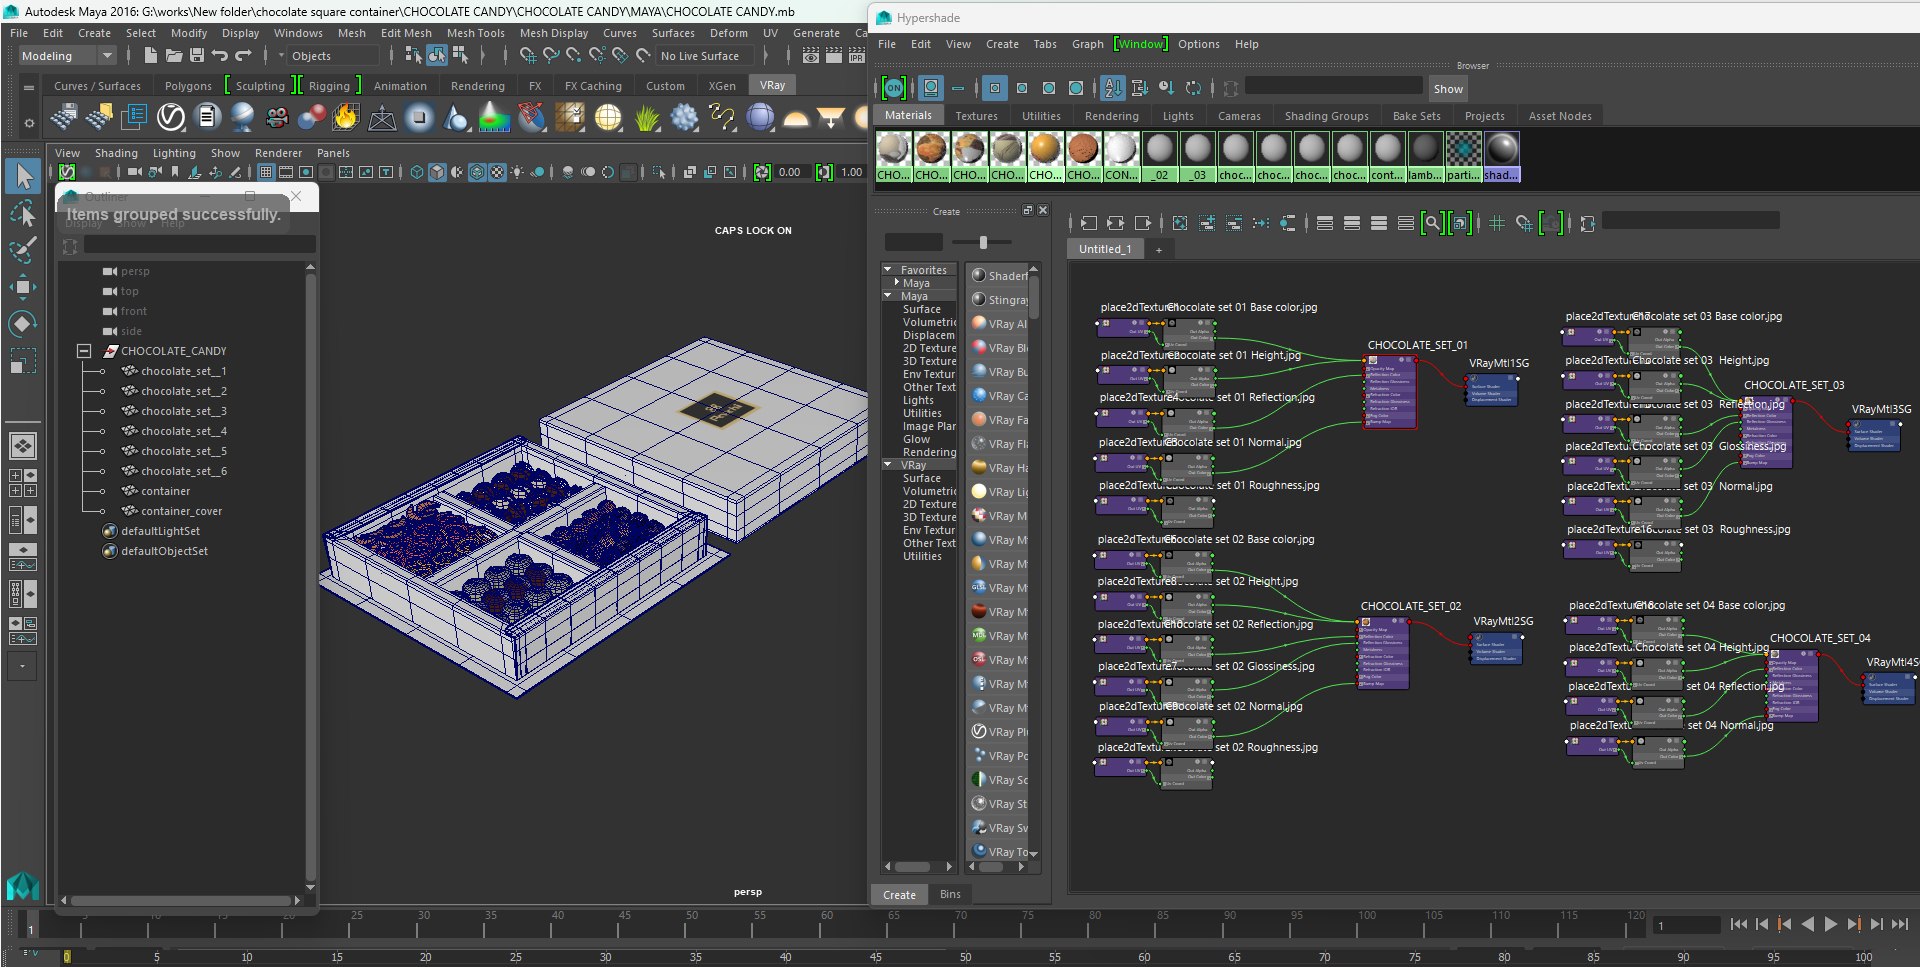Activate the Move tool in toolbox

23,287
